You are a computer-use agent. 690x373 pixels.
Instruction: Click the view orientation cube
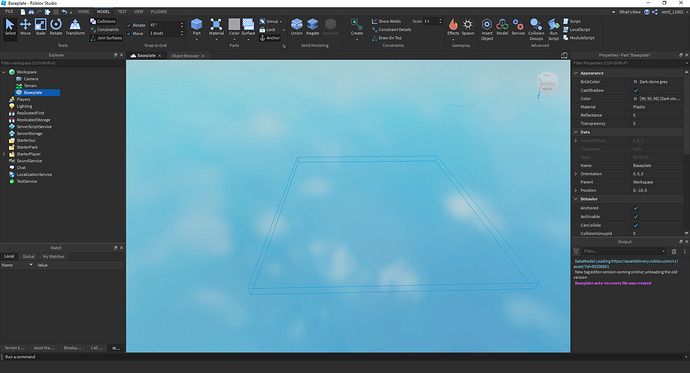(x=547, y=83)
